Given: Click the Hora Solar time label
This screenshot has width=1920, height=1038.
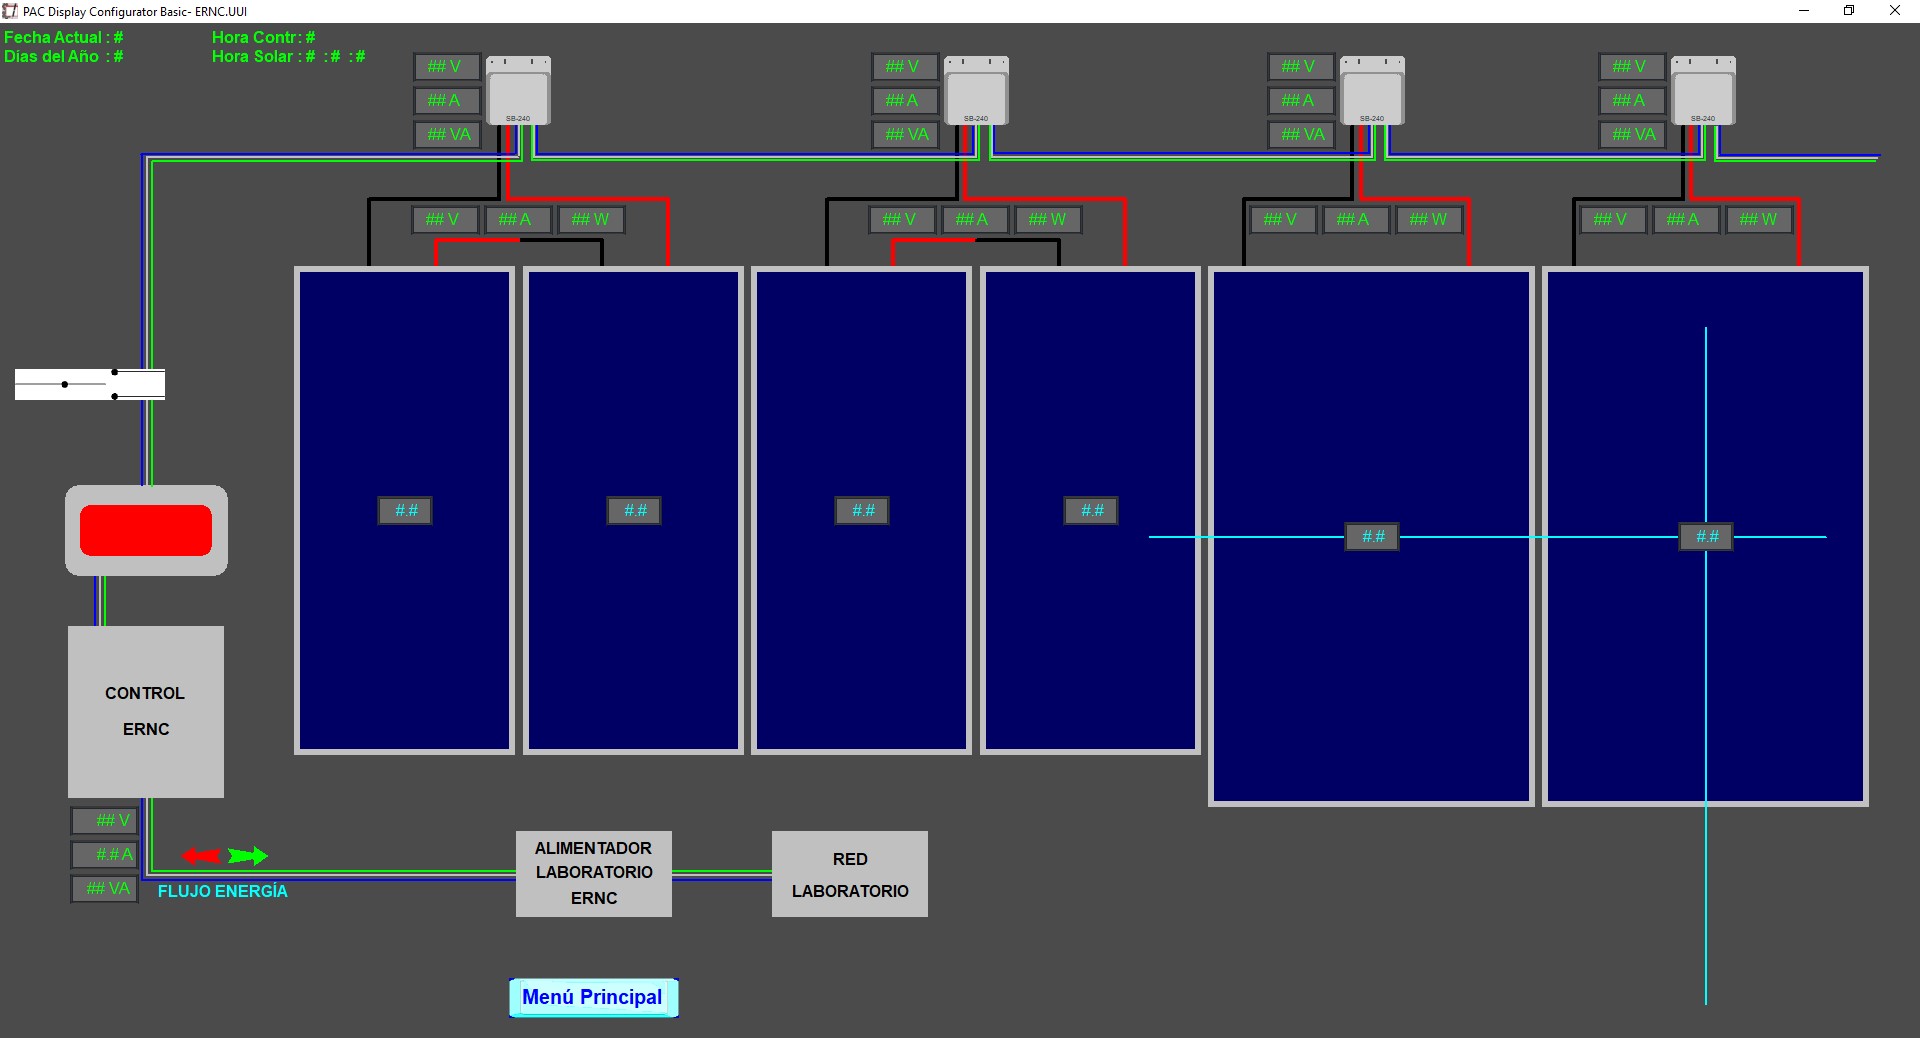Looking at the screenshot, I should 288,57.
